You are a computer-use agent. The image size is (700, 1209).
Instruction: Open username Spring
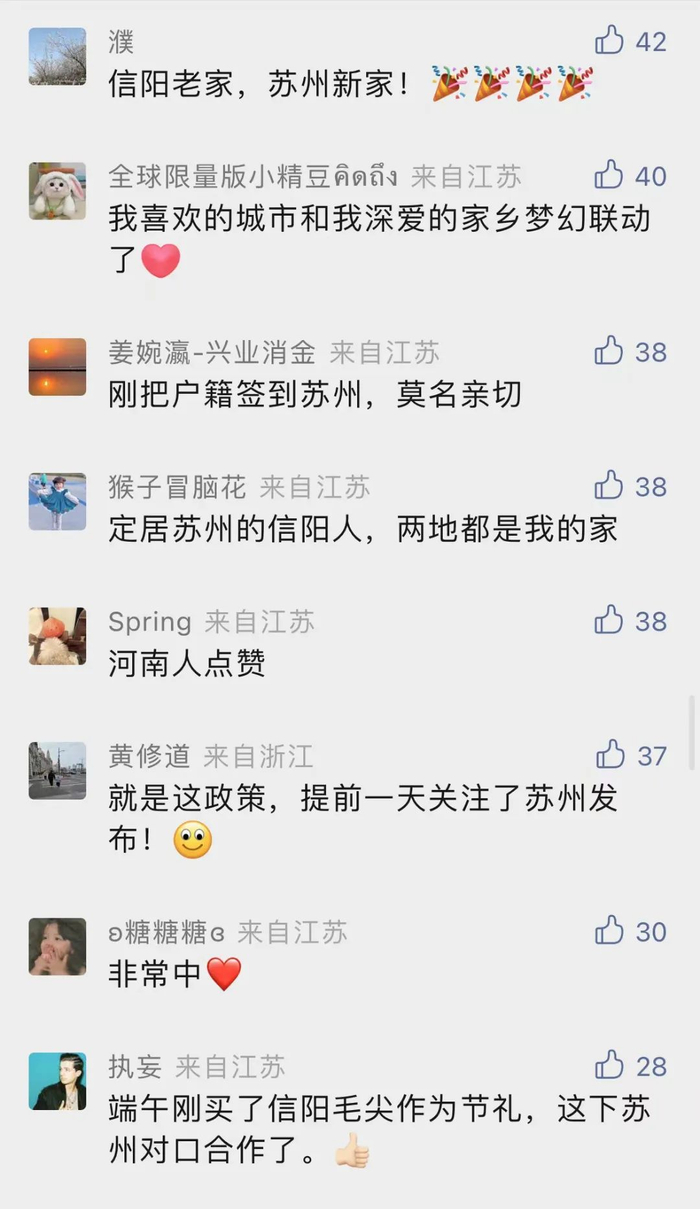click(150, 622)
